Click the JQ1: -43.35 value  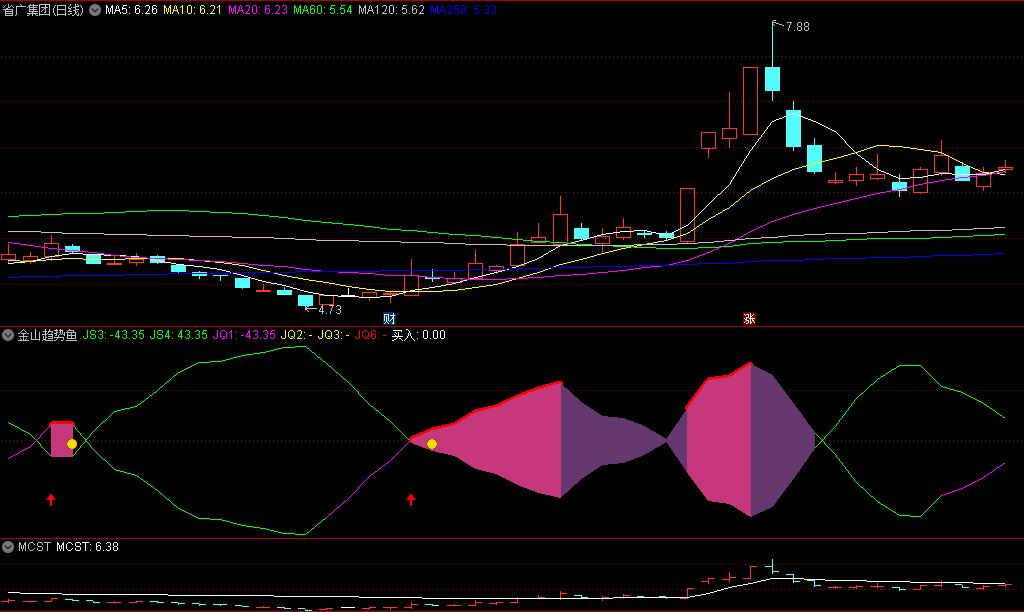[244, 335]
